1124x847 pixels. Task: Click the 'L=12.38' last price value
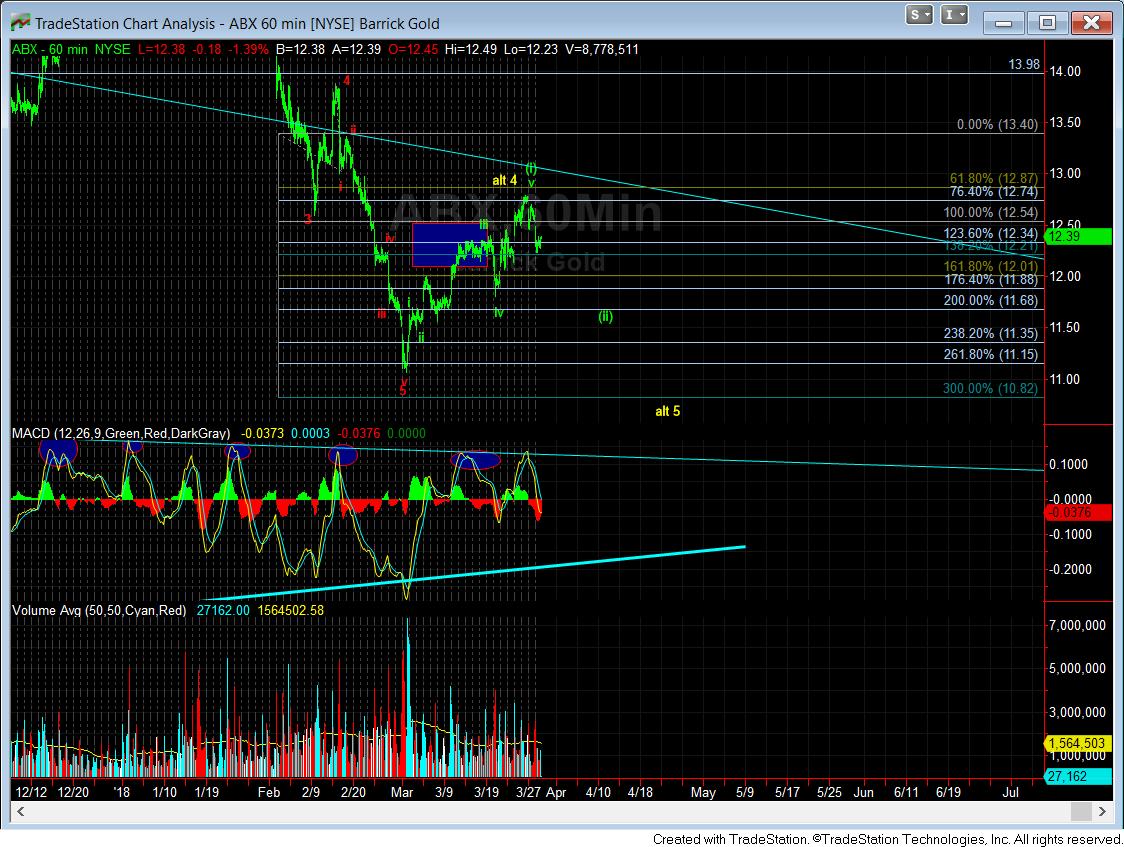coord(160,49)
